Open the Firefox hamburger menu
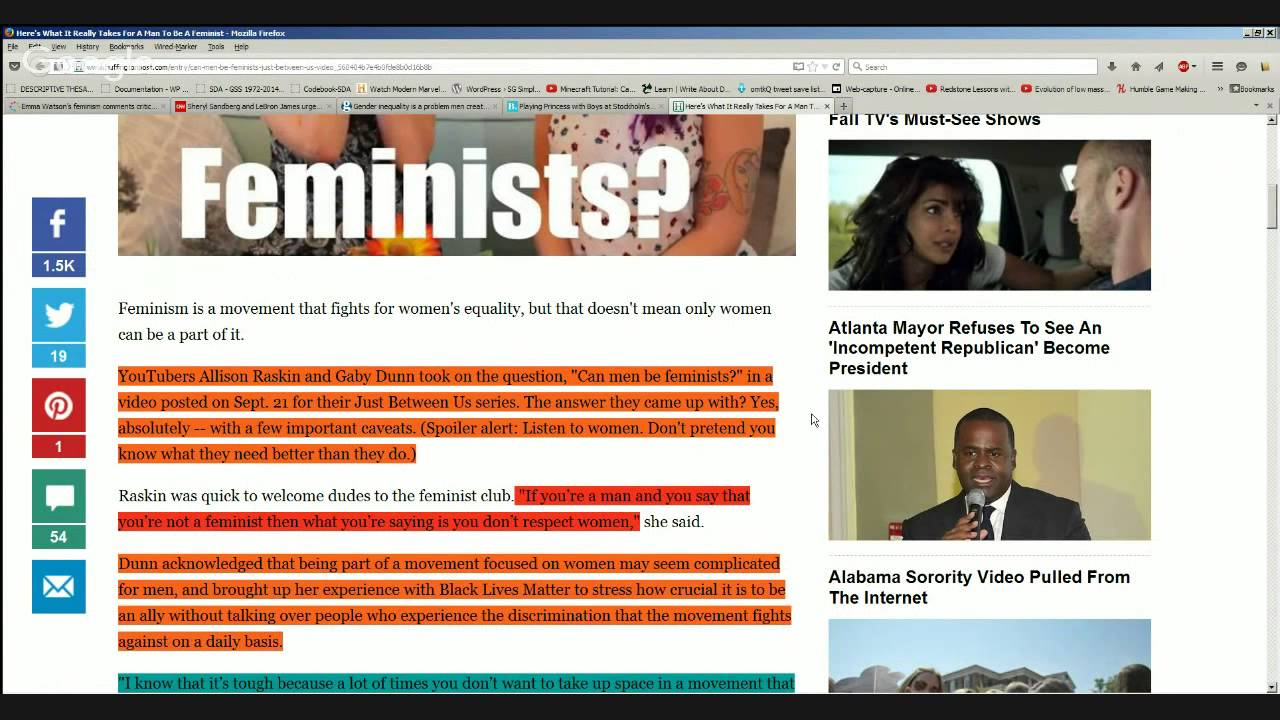Viewport: 1280px width, 720px height. pyautogui.click(x=1217, y=67)
